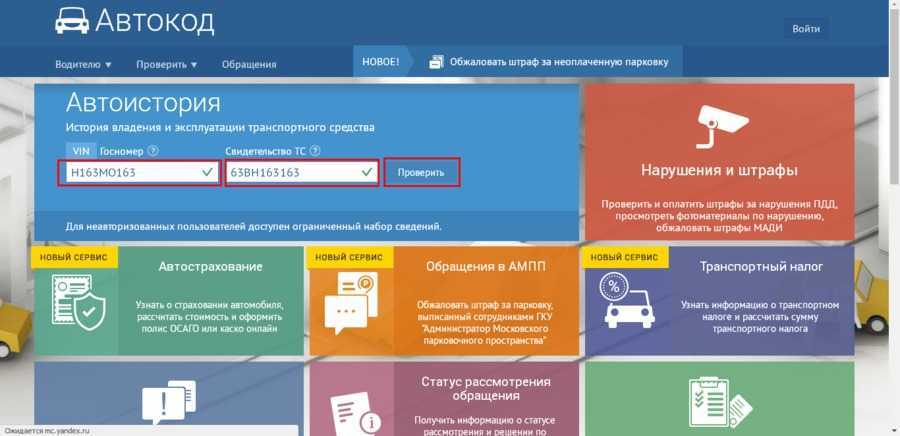900x436 pixels.
Task: Open the Обжаловать штраф за неоплаченную парковку link
Action: (557, 62)
